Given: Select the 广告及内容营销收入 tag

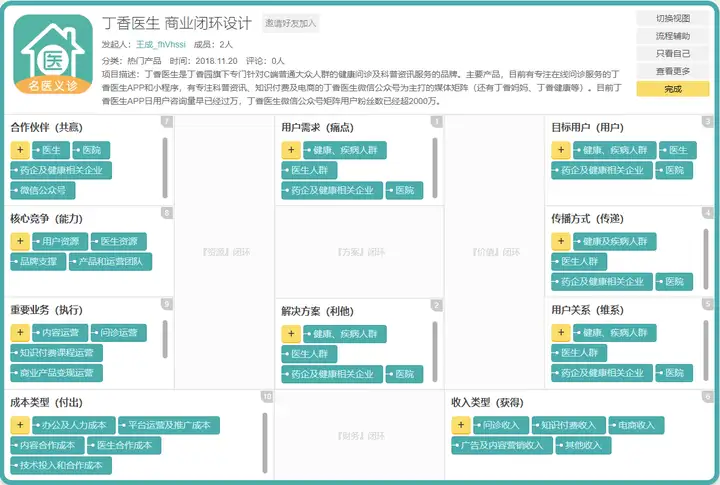Looking at the screenshot, I should click(x=502, y=446).
